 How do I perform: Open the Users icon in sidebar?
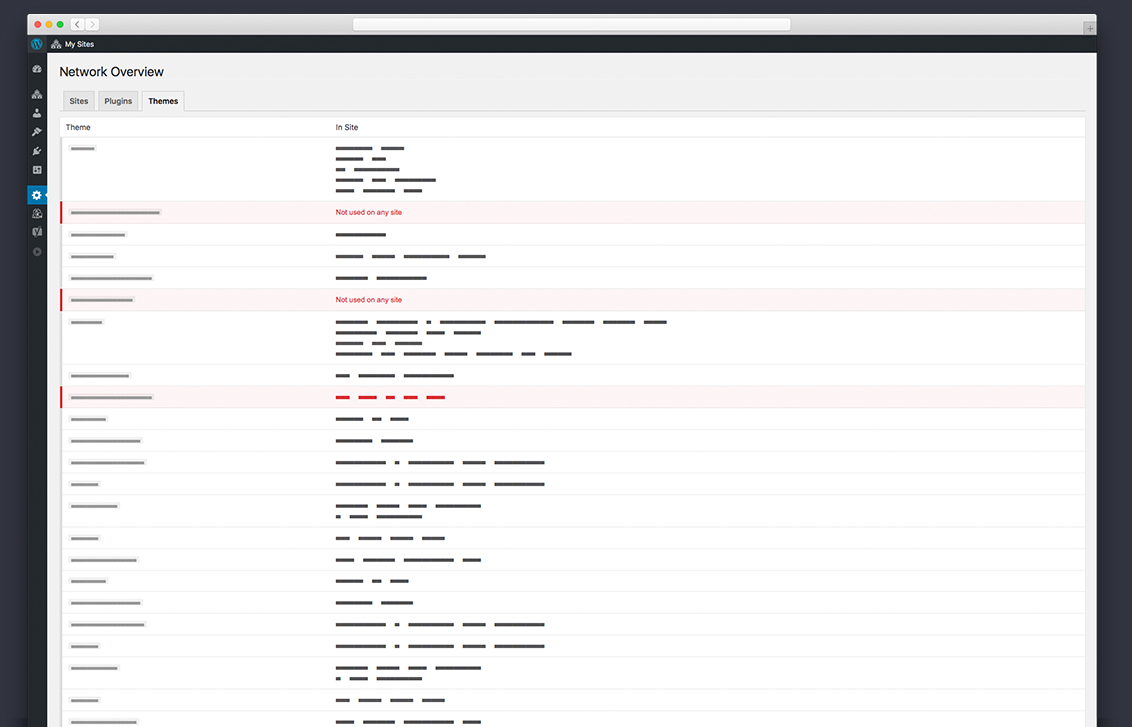(37, 113)
